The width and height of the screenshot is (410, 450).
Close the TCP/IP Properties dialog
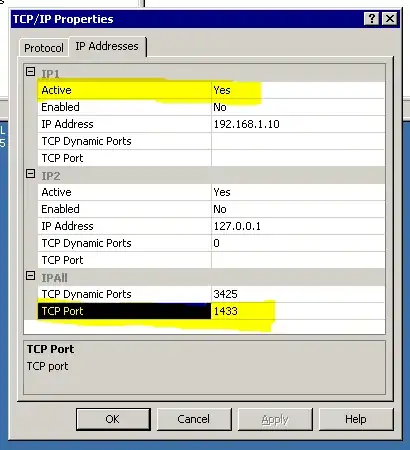click(390, 18)
